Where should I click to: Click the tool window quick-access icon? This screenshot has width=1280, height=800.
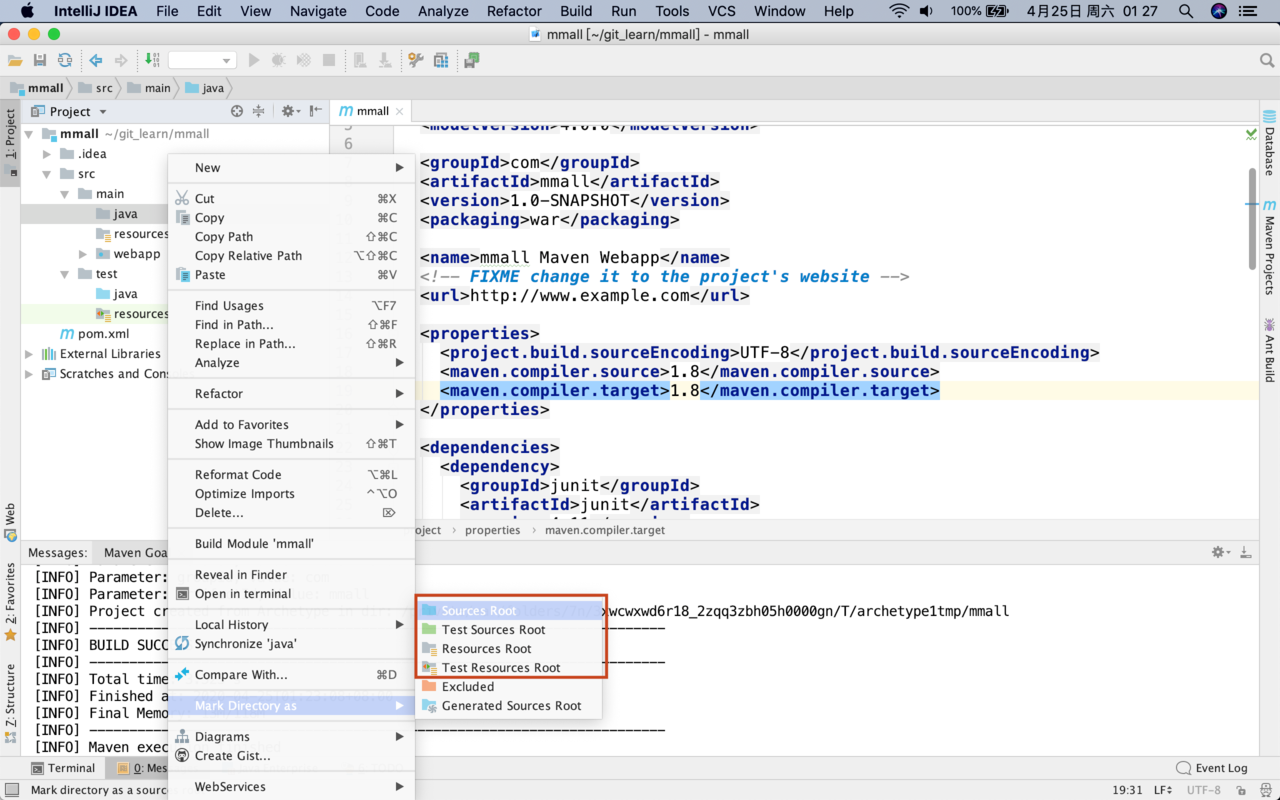pyautogui.click(x=10, y=790)
